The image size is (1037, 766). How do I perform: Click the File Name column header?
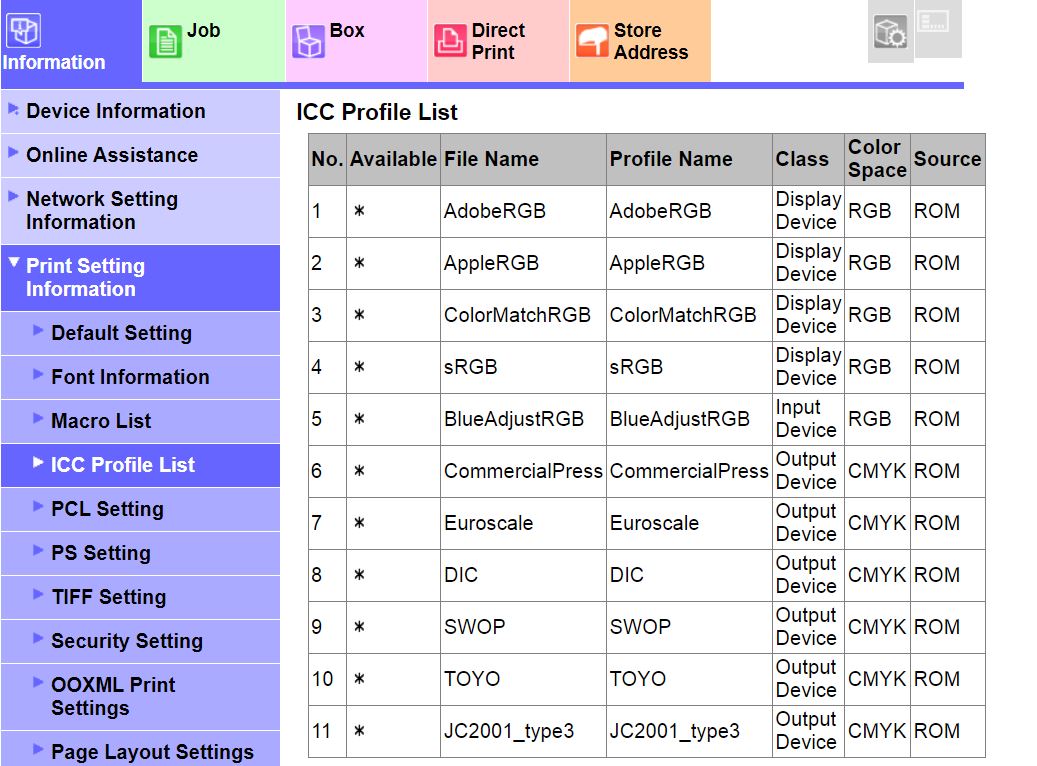coord(523,159)
